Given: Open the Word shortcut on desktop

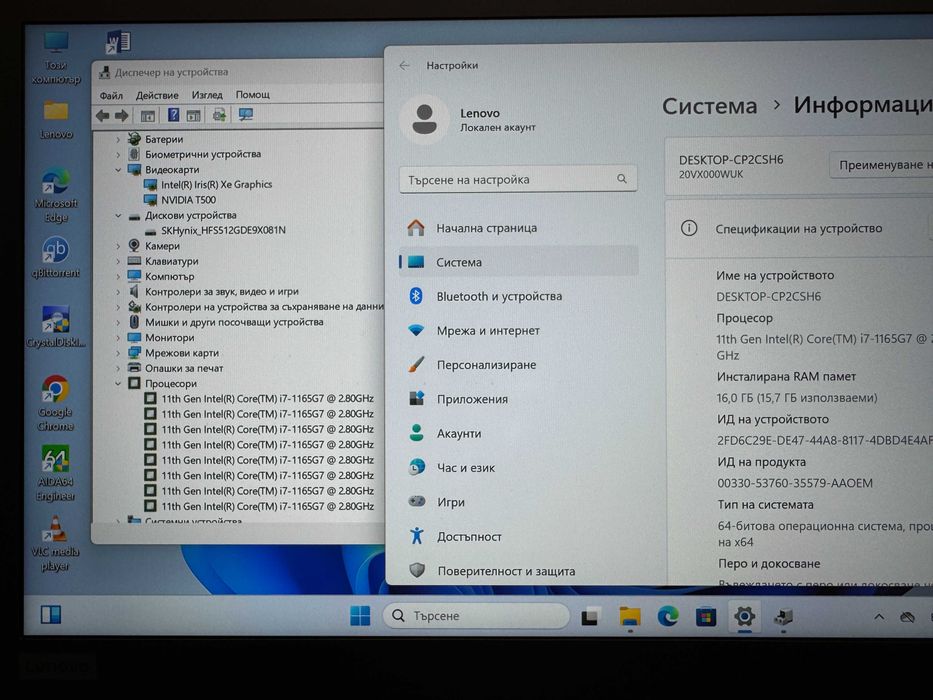Looking at the screenshot, I should [118, 43].
